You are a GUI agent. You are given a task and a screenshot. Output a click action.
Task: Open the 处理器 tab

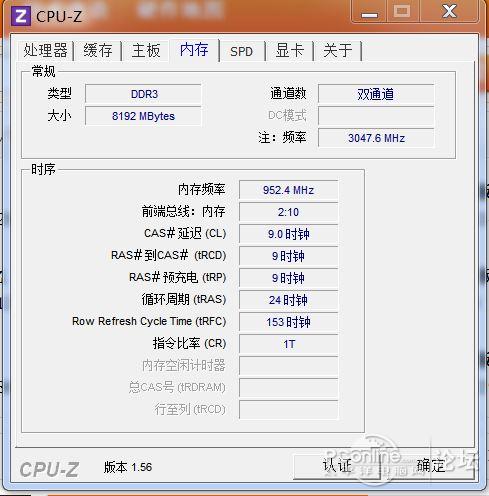pos(46,51)
